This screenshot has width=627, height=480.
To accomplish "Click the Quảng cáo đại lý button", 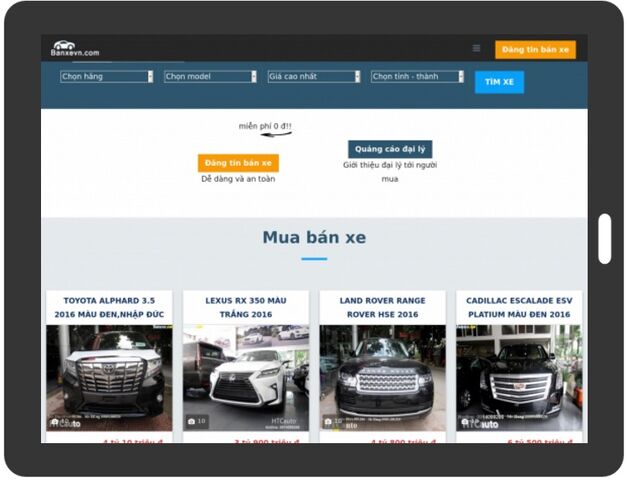I will tap(390, 149).
